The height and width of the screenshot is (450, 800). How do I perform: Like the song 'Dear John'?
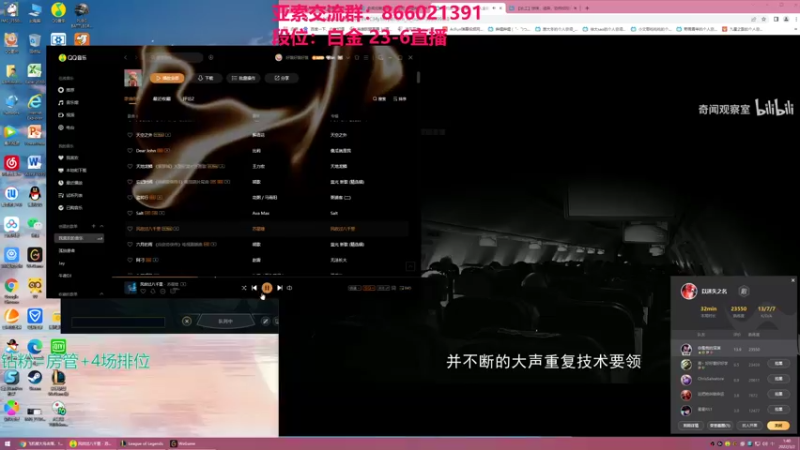click(x=130, y=151)
